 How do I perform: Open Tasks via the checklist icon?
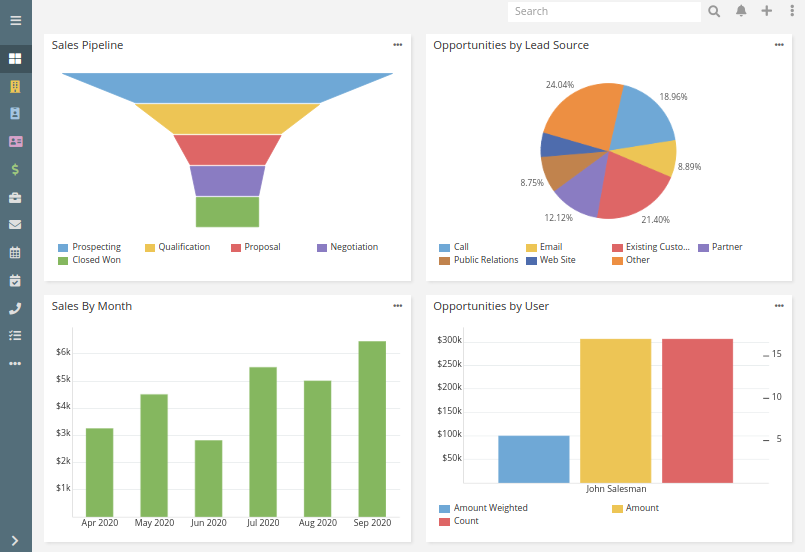(x=15, y=336)
